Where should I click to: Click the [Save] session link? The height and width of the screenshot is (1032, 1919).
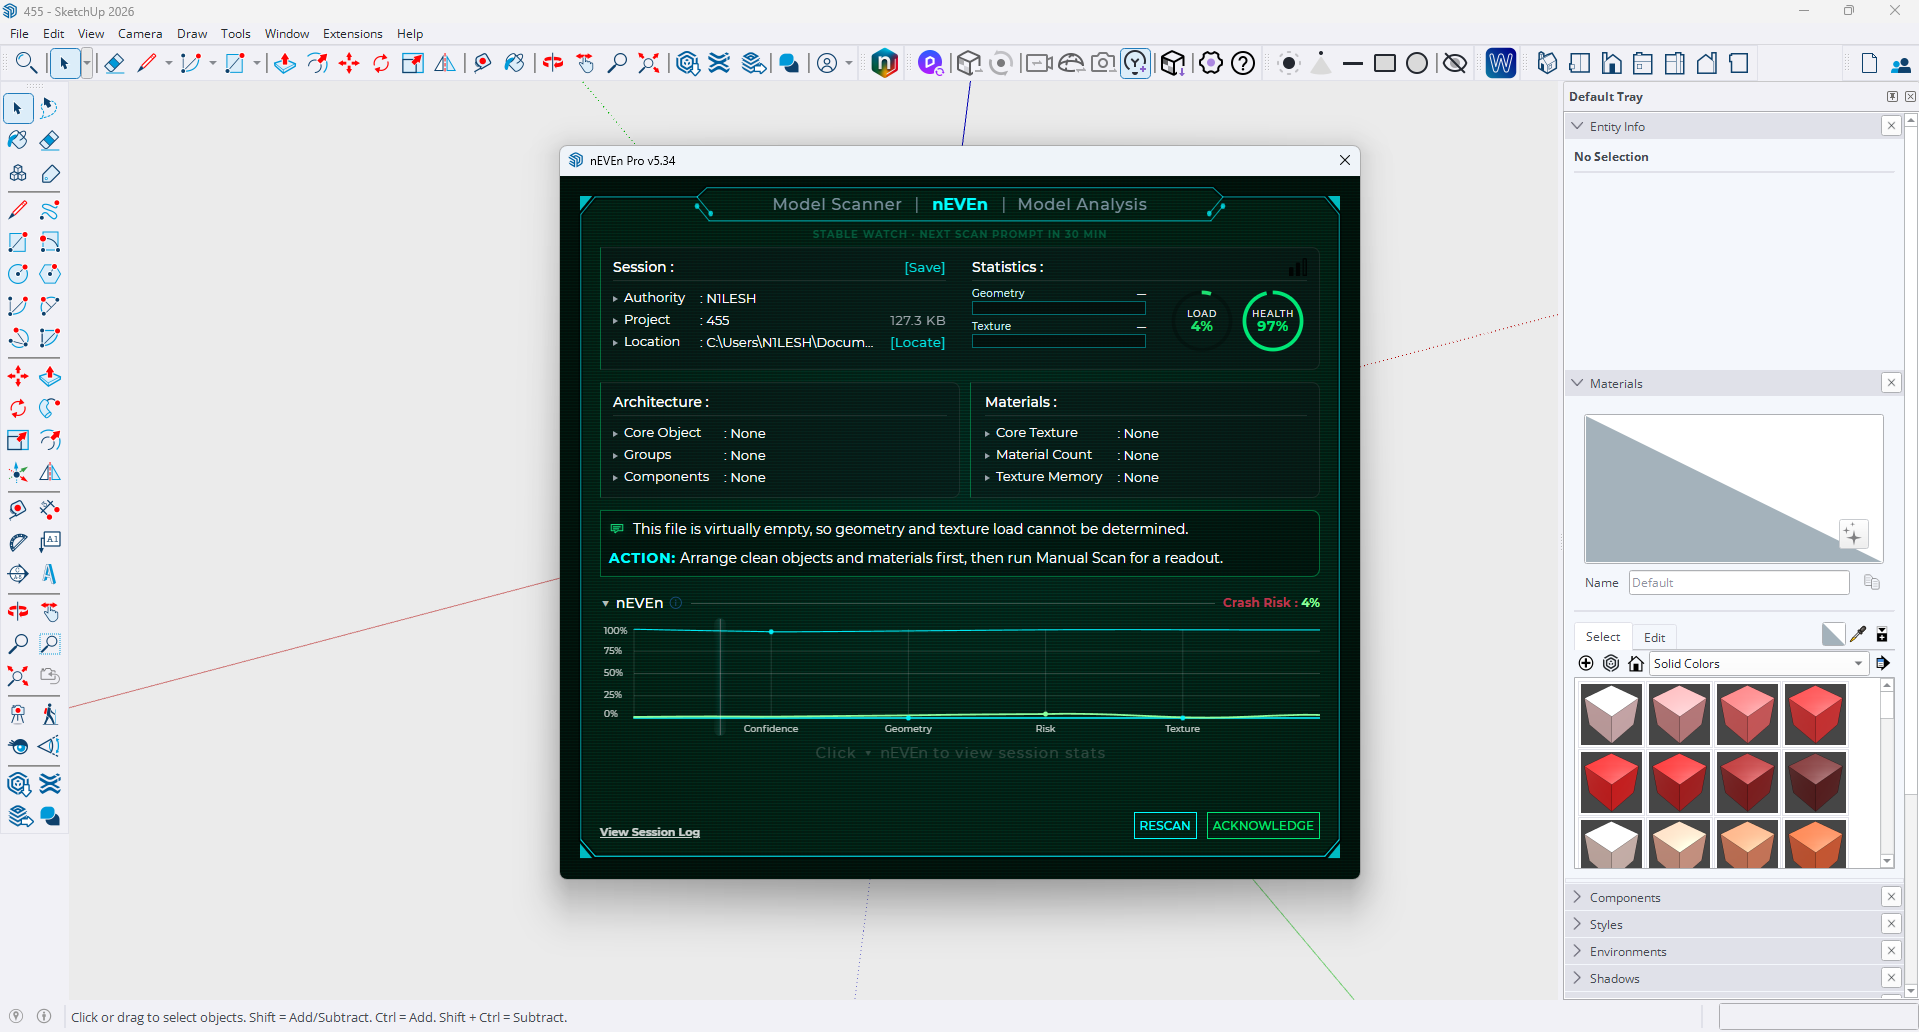tap(925, 267)
